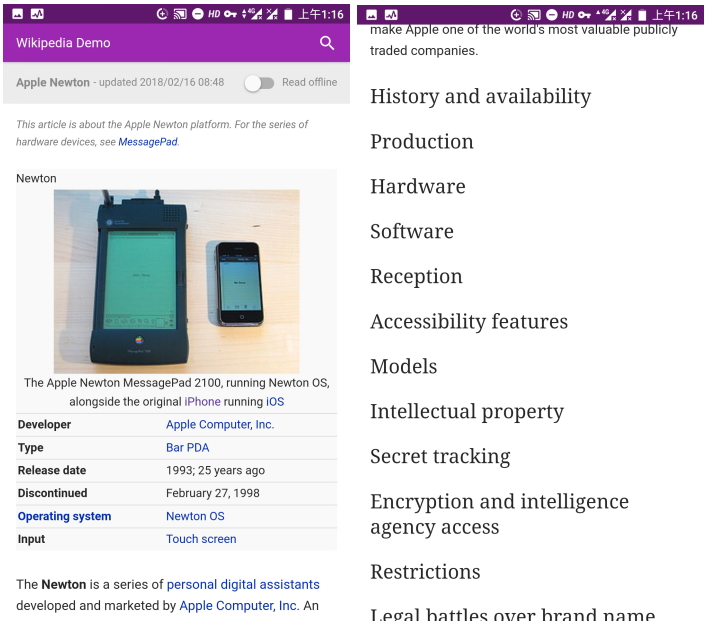Viewport: 707px width, 626px height.
Task: Tap the Newton MessagePad photo
Action: (x=176, y=281)
